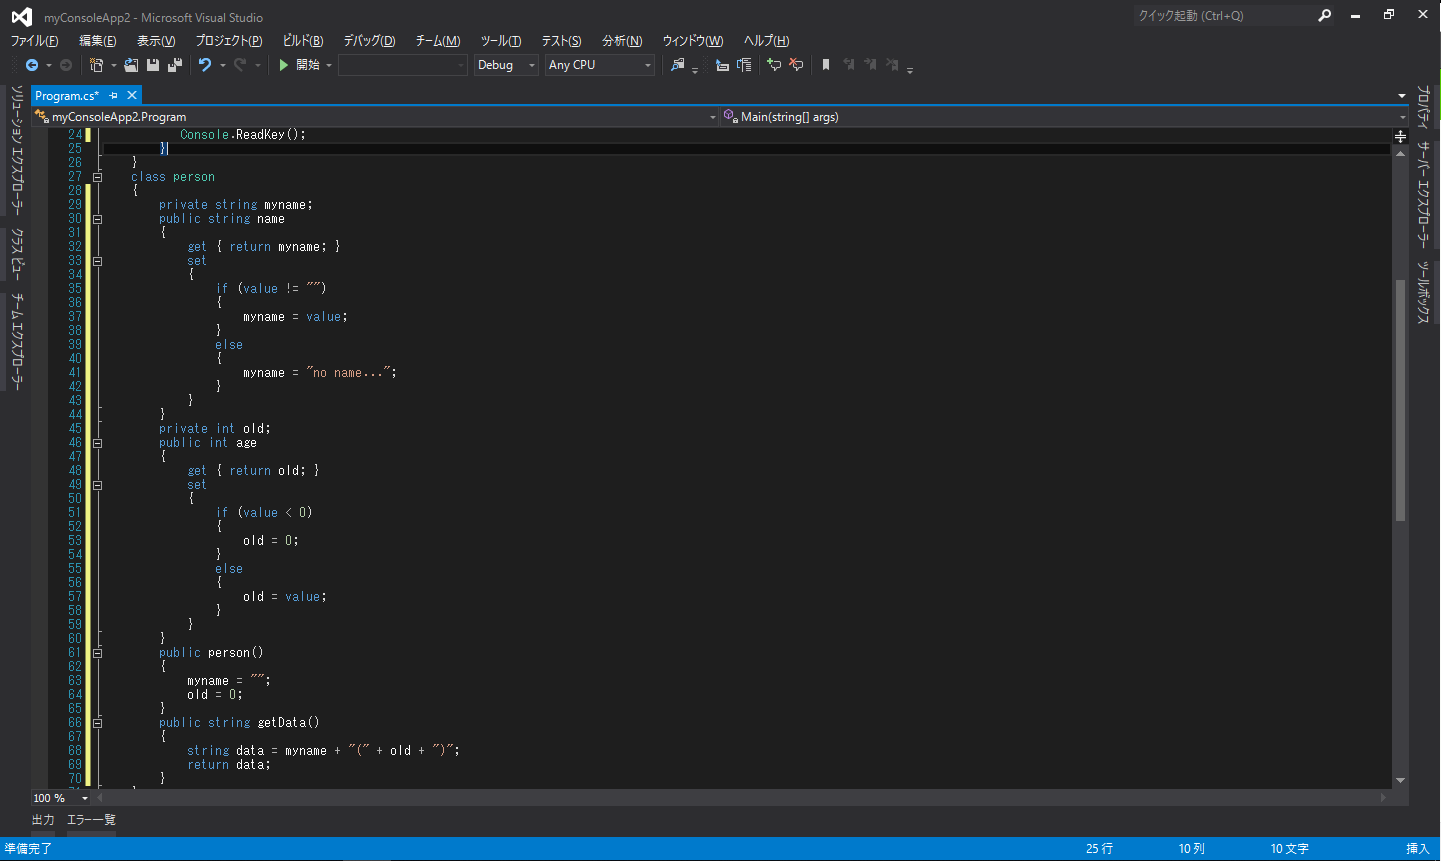Collapse the name property outlining box
The width and height of the screenshot is (1441, 861).
[98, 219]
